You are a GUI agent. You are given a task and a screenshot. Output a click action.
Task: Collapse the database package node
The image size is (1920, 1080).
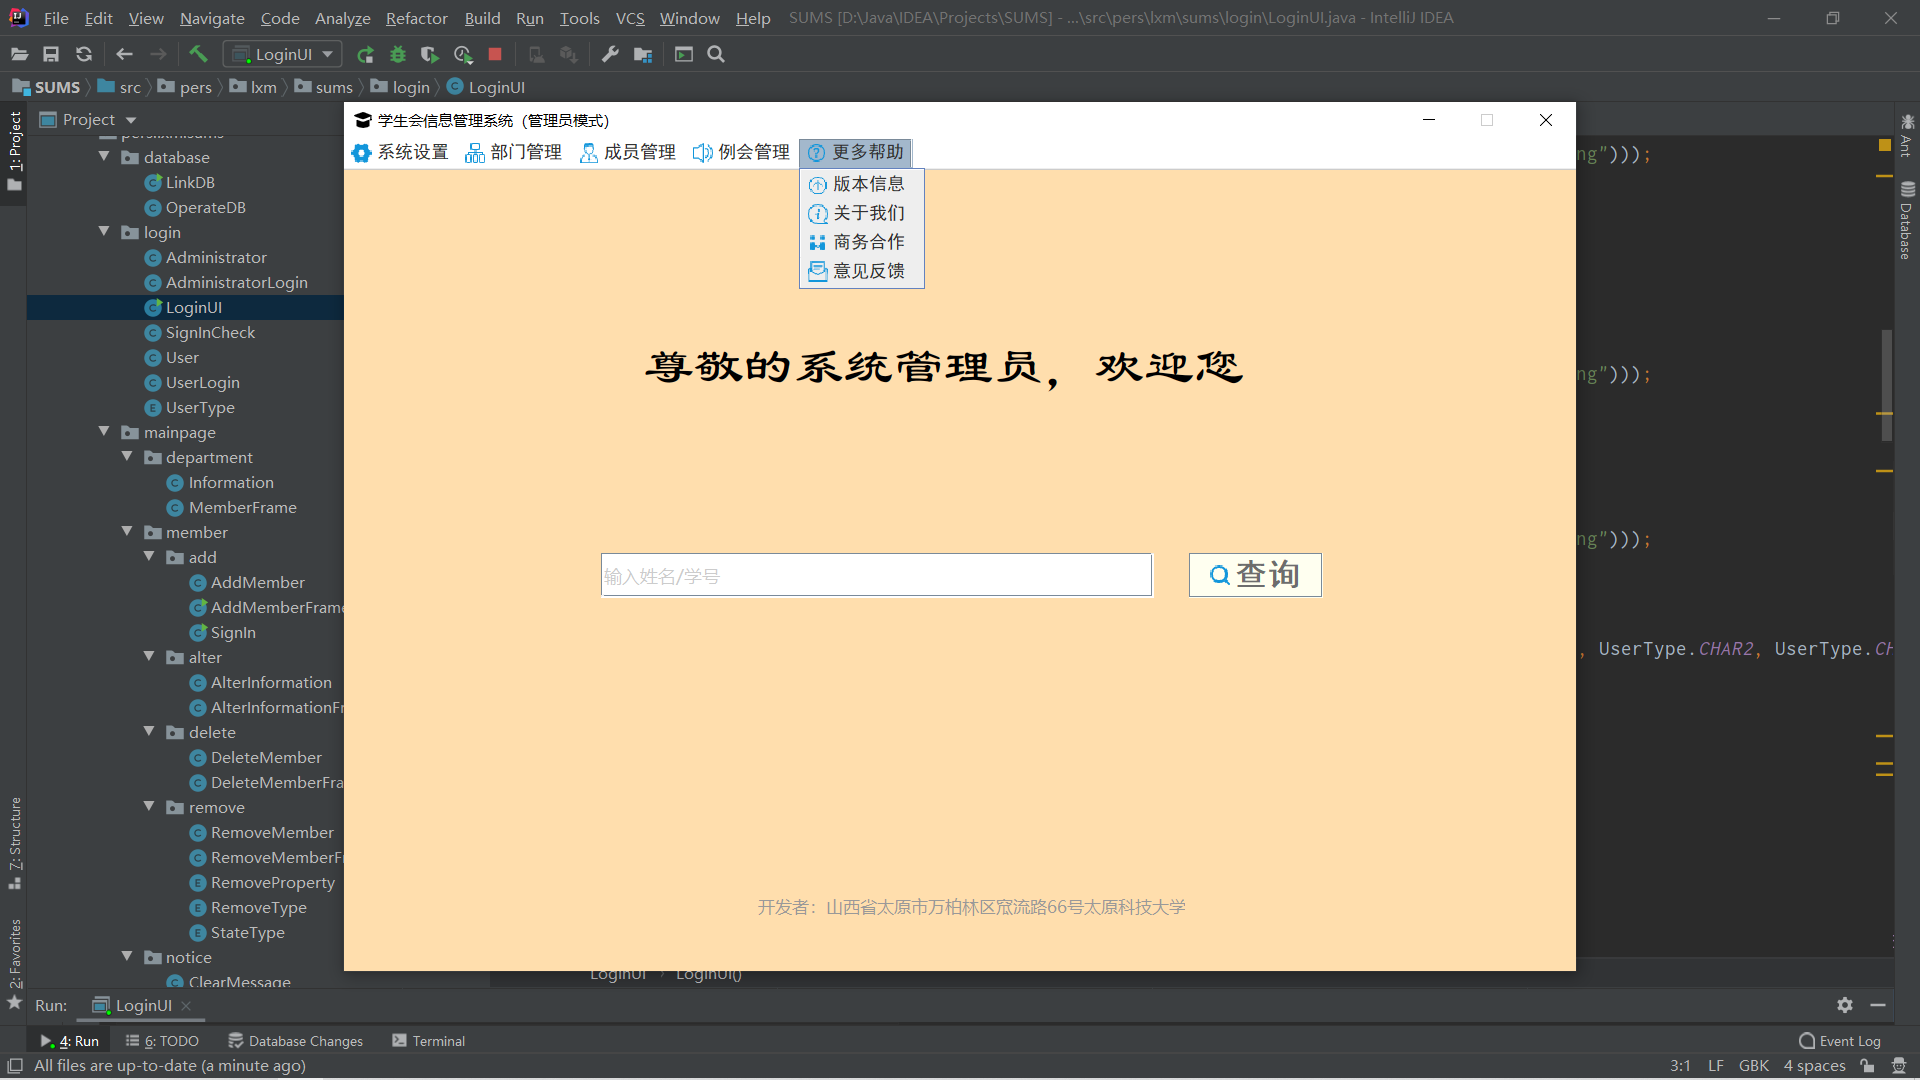(x=104, y=157)
